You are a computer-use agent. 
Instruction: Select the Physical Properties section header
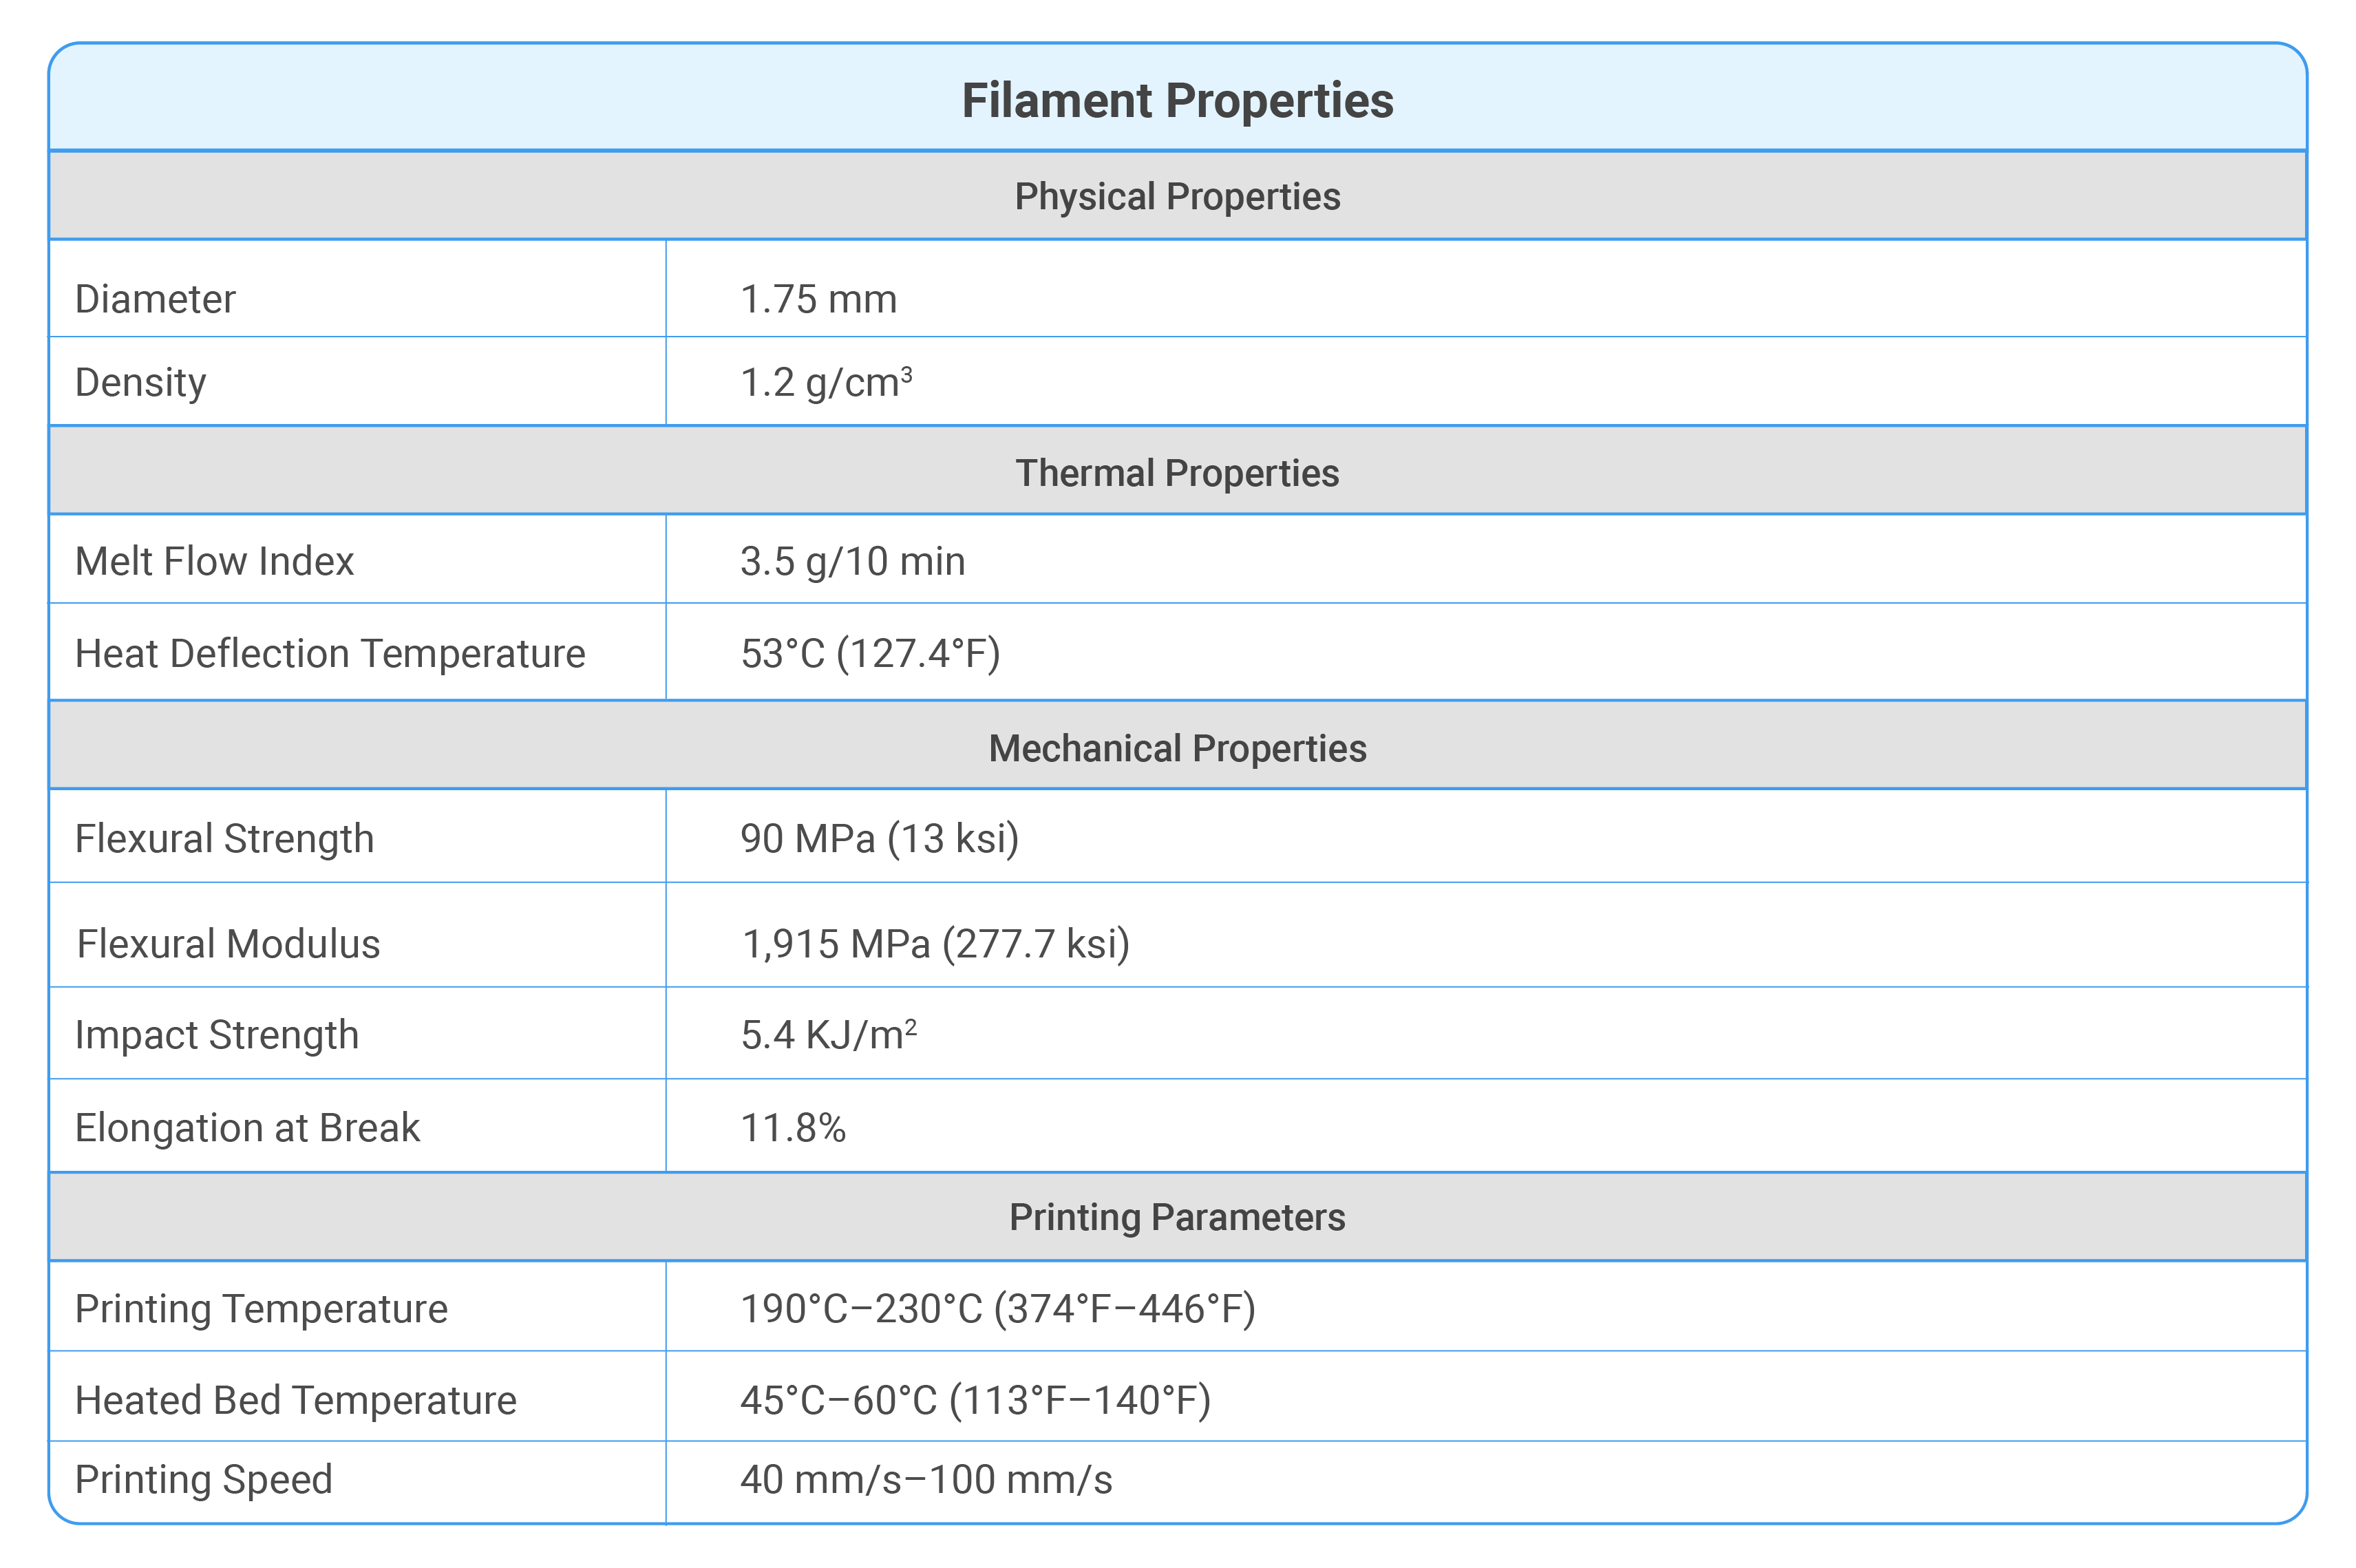point(1177,196)
